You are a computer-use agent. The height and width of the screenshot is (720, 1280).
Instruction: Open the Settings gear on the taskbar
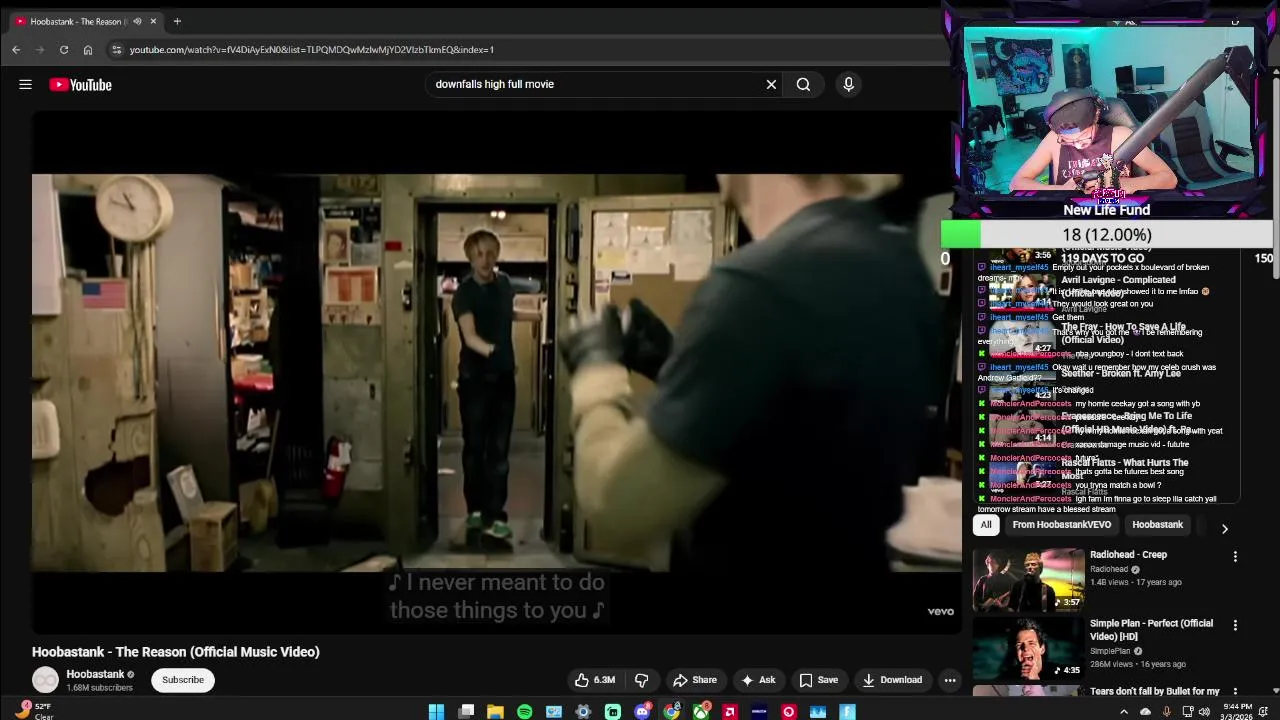(583, 712)
